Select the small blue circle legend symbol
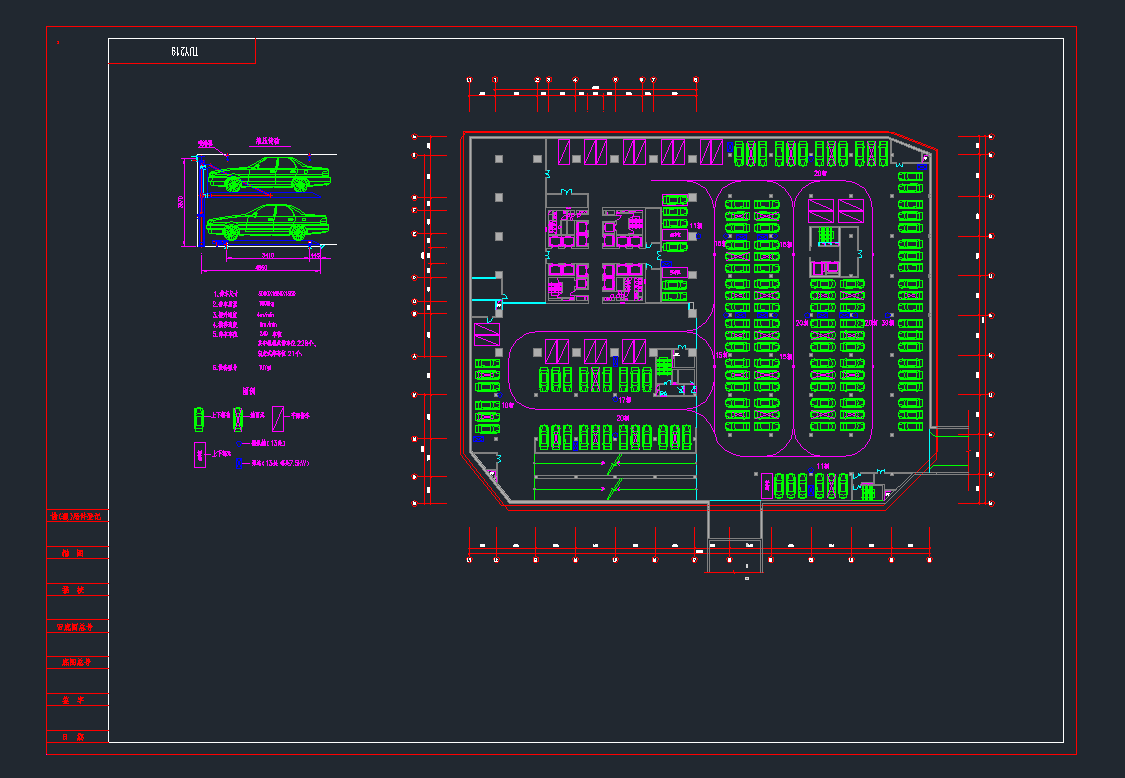1125x778 pixels. tap(238, 442)
